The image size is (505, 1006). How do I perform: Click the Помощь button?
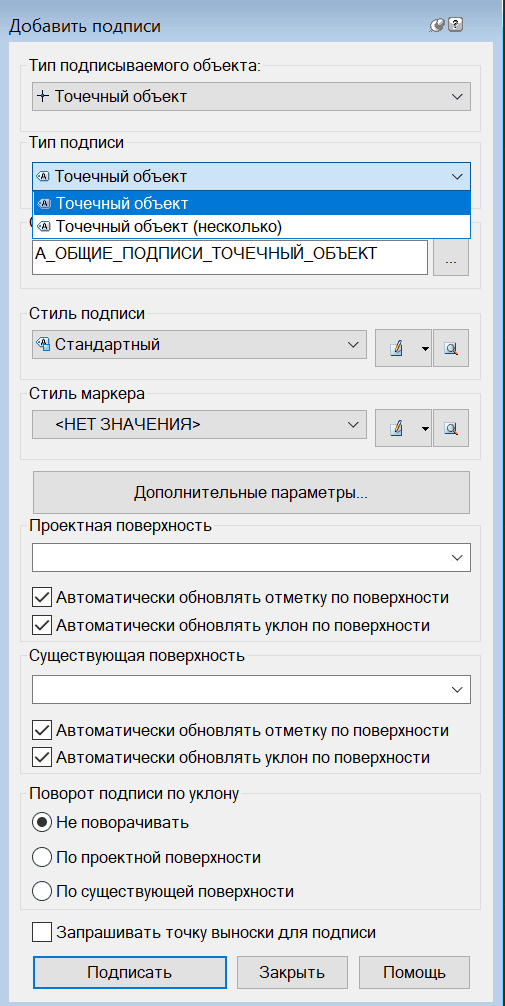(x=415, y=972)
